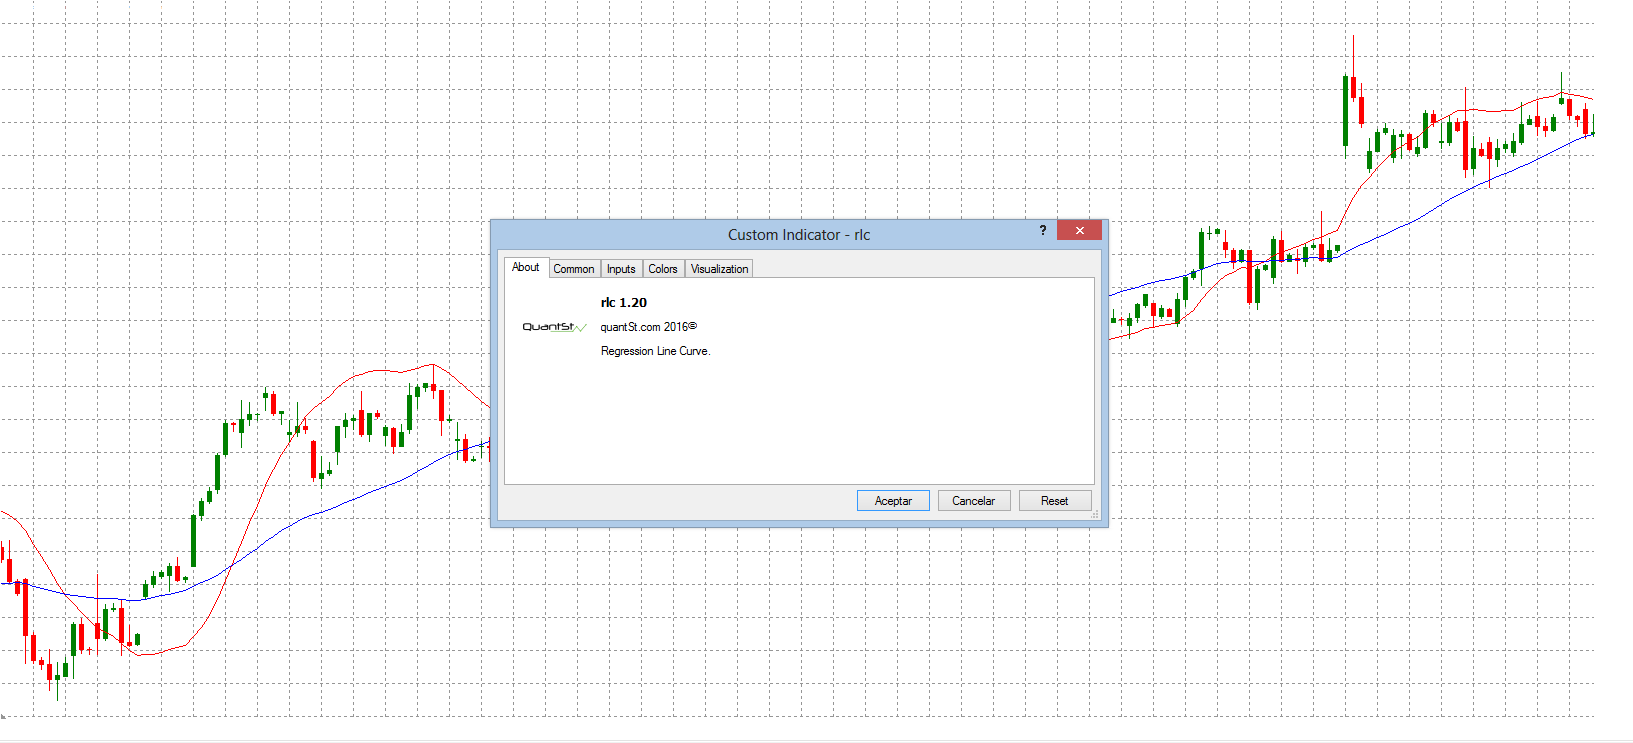Click the rlc 1.20 version heading
1633x743 pixels.
(624, 303)
